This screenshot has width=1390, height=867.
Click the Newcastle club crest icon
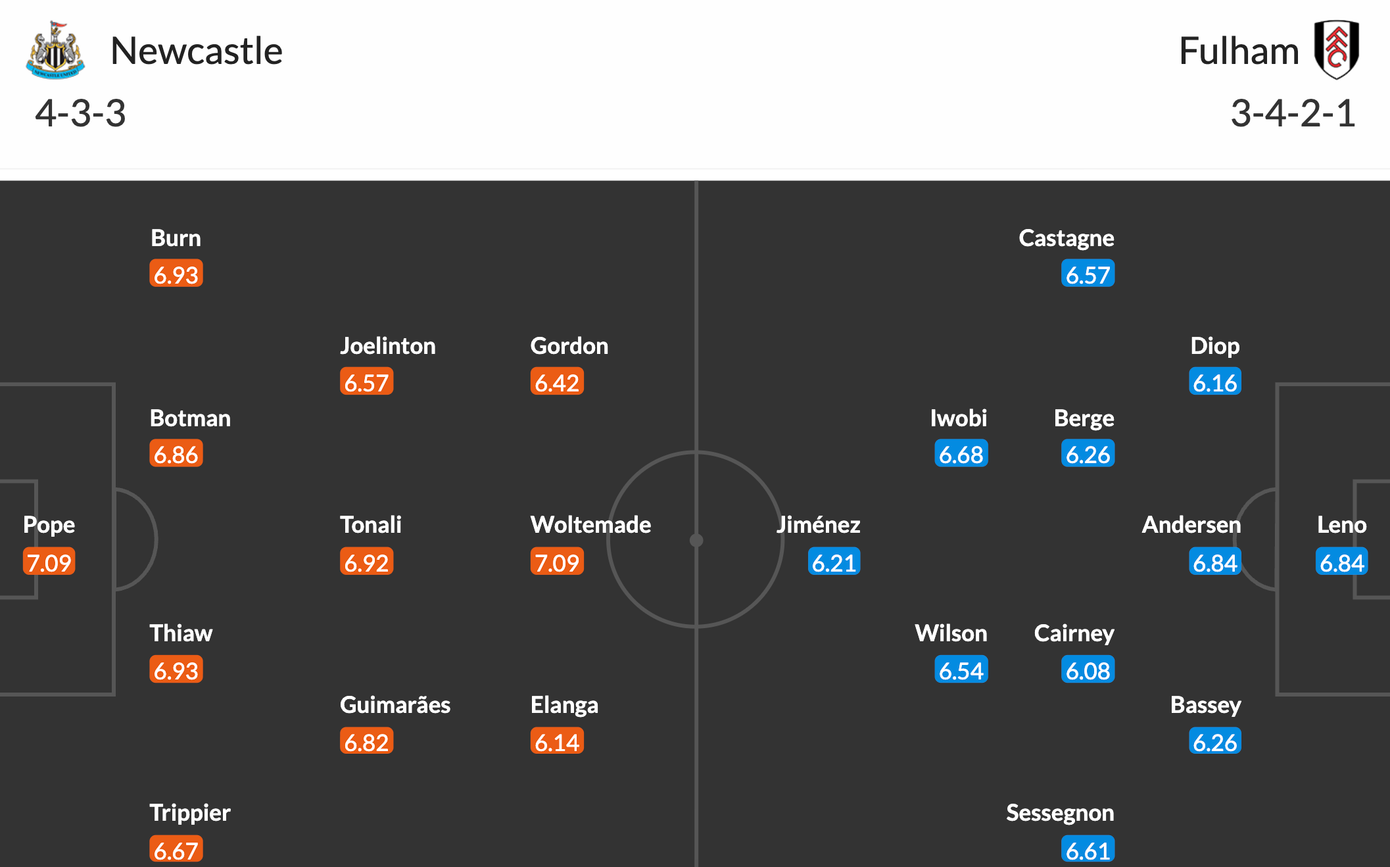click(55, 50)
